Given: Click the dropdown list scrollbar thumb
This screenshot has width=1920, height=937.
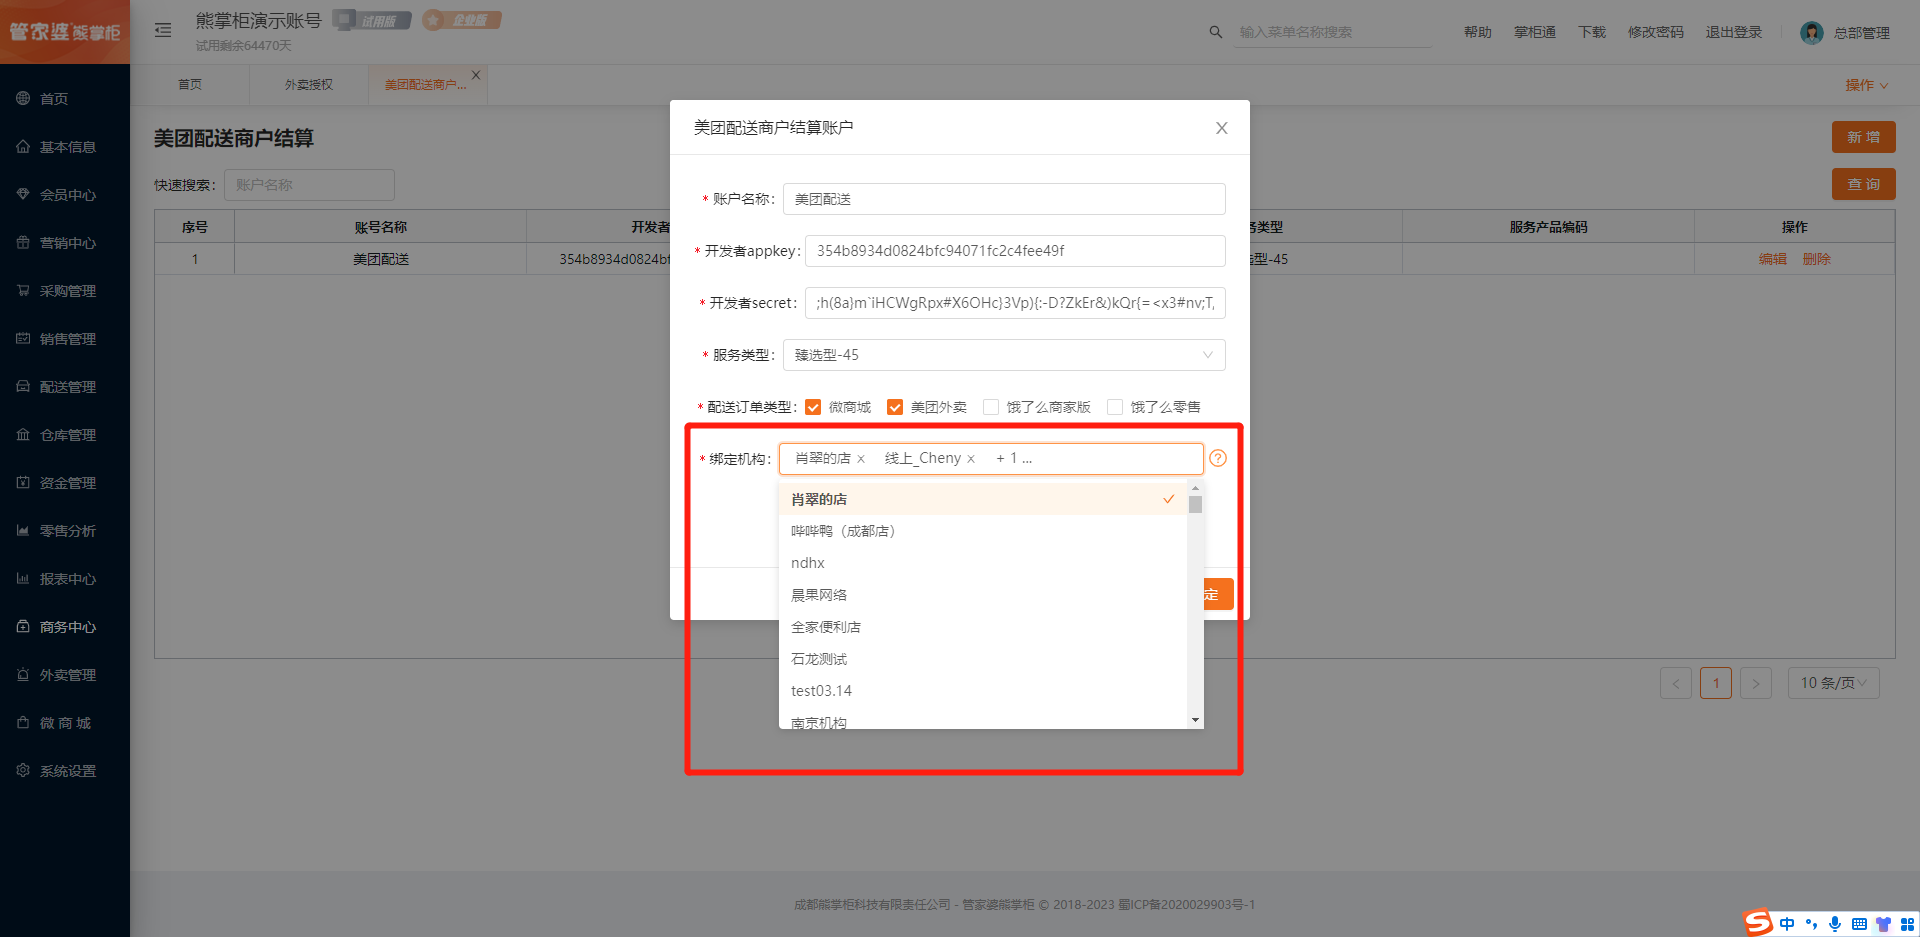Looking at the screenshot, I should click(x=1195, y=504).
